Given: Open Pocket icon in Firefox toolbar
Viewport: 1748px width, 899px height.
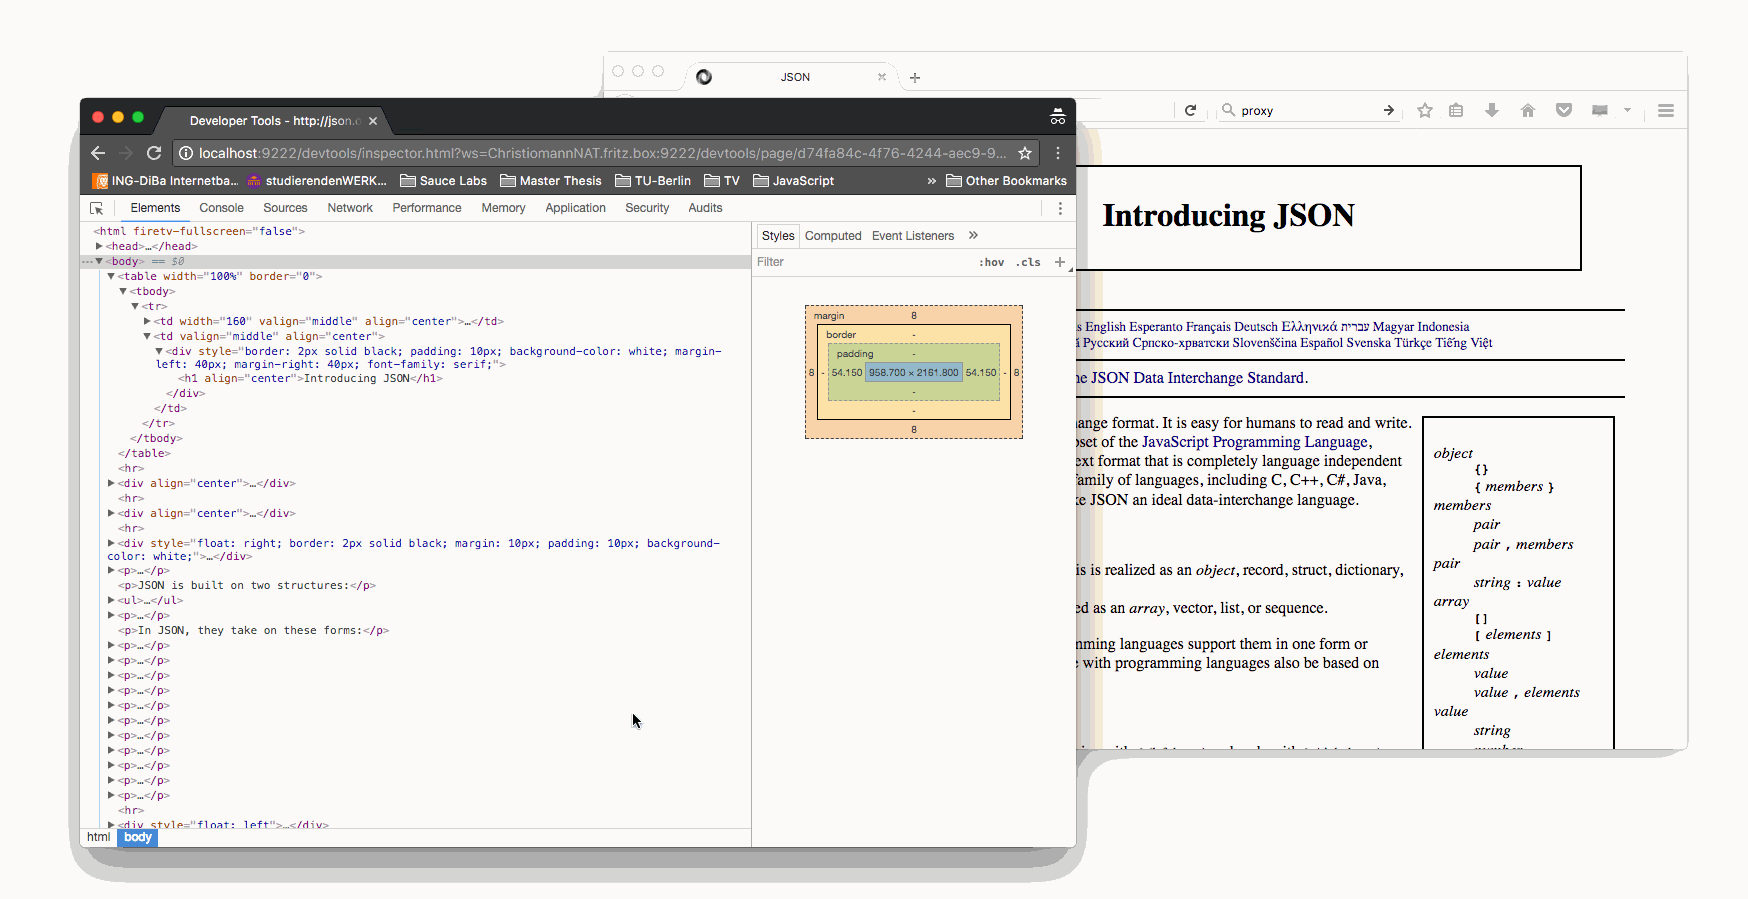Looking at the screenshot, I should (1564, 110).
